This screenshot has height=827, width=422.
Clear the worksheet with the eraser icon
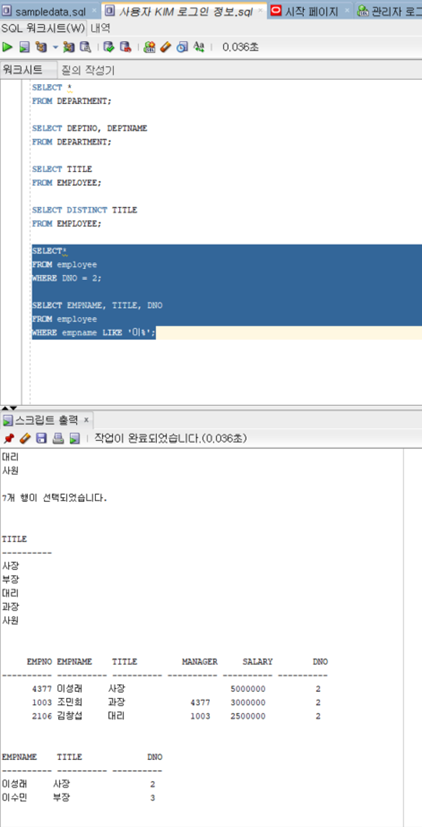(166, 47)
